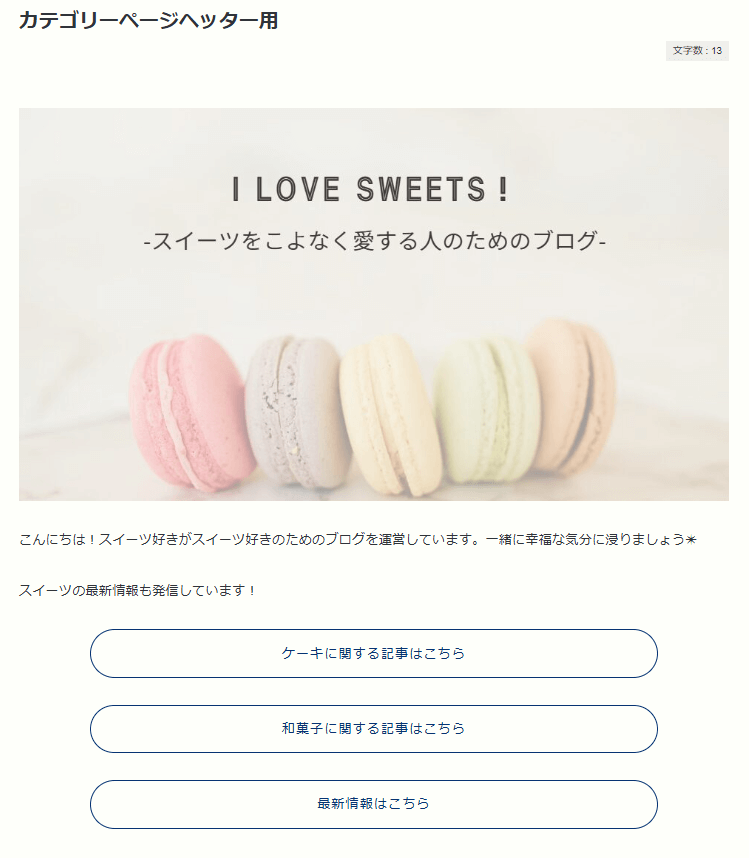Open the 和菓子に関する記事はこちら button
Screen dimensions: 749x858
(373, 729)
